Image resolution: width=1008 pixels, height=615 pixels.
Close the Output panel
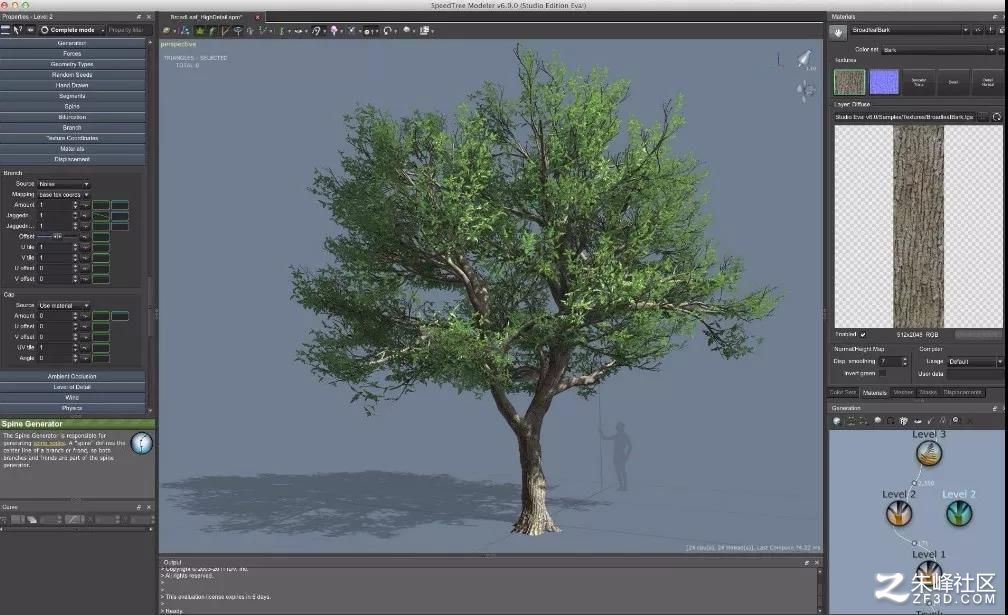817,562
